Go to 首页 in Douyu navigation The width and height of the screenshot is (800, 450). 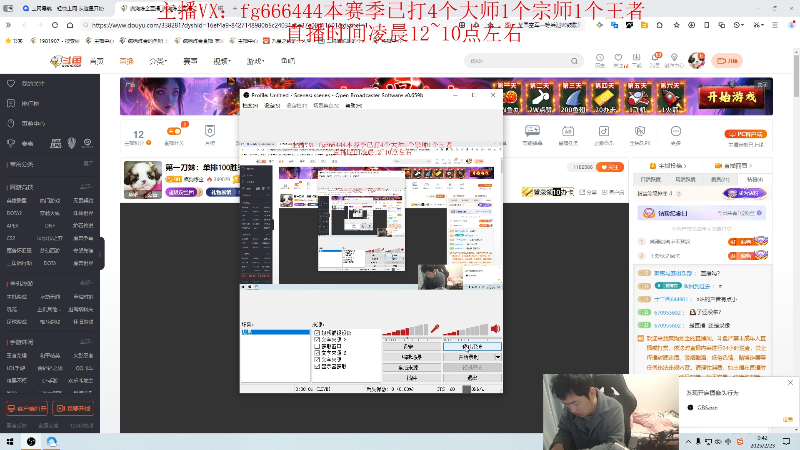coord(96,61)
